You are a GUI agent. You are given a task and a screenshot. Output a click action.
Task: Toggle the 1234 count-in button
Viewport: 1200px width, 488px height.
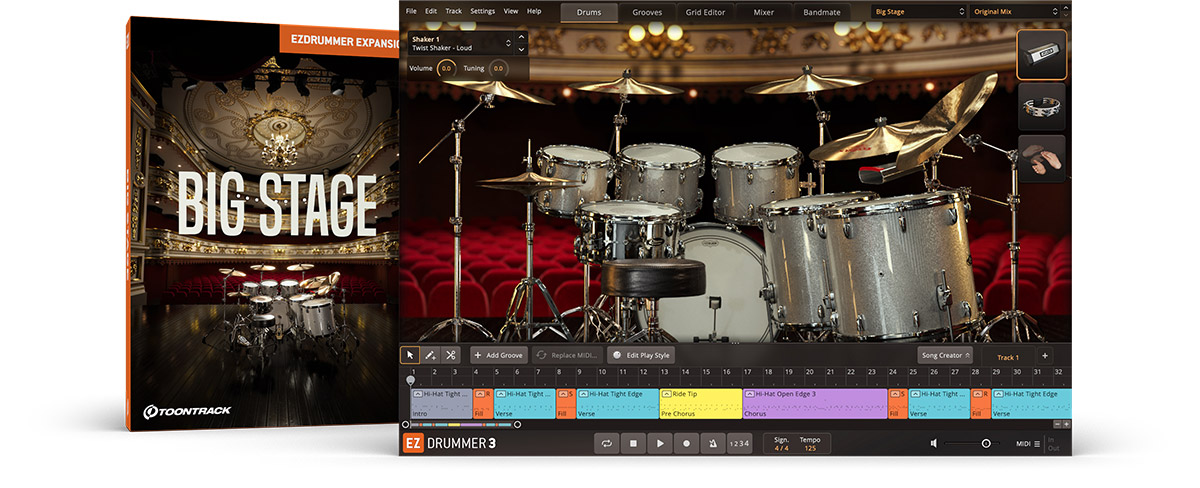pos(739,443)
